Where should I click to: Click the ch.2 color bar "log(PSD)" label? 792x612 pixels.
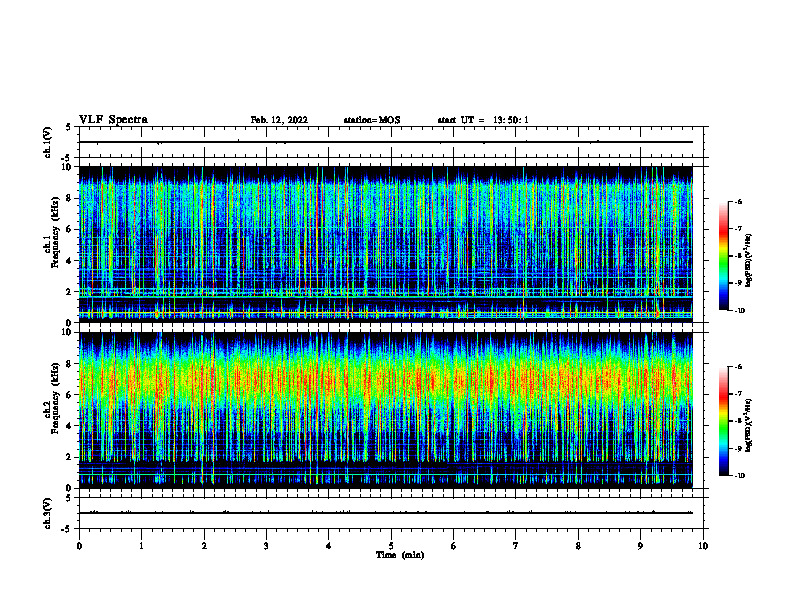coord(749,425)
